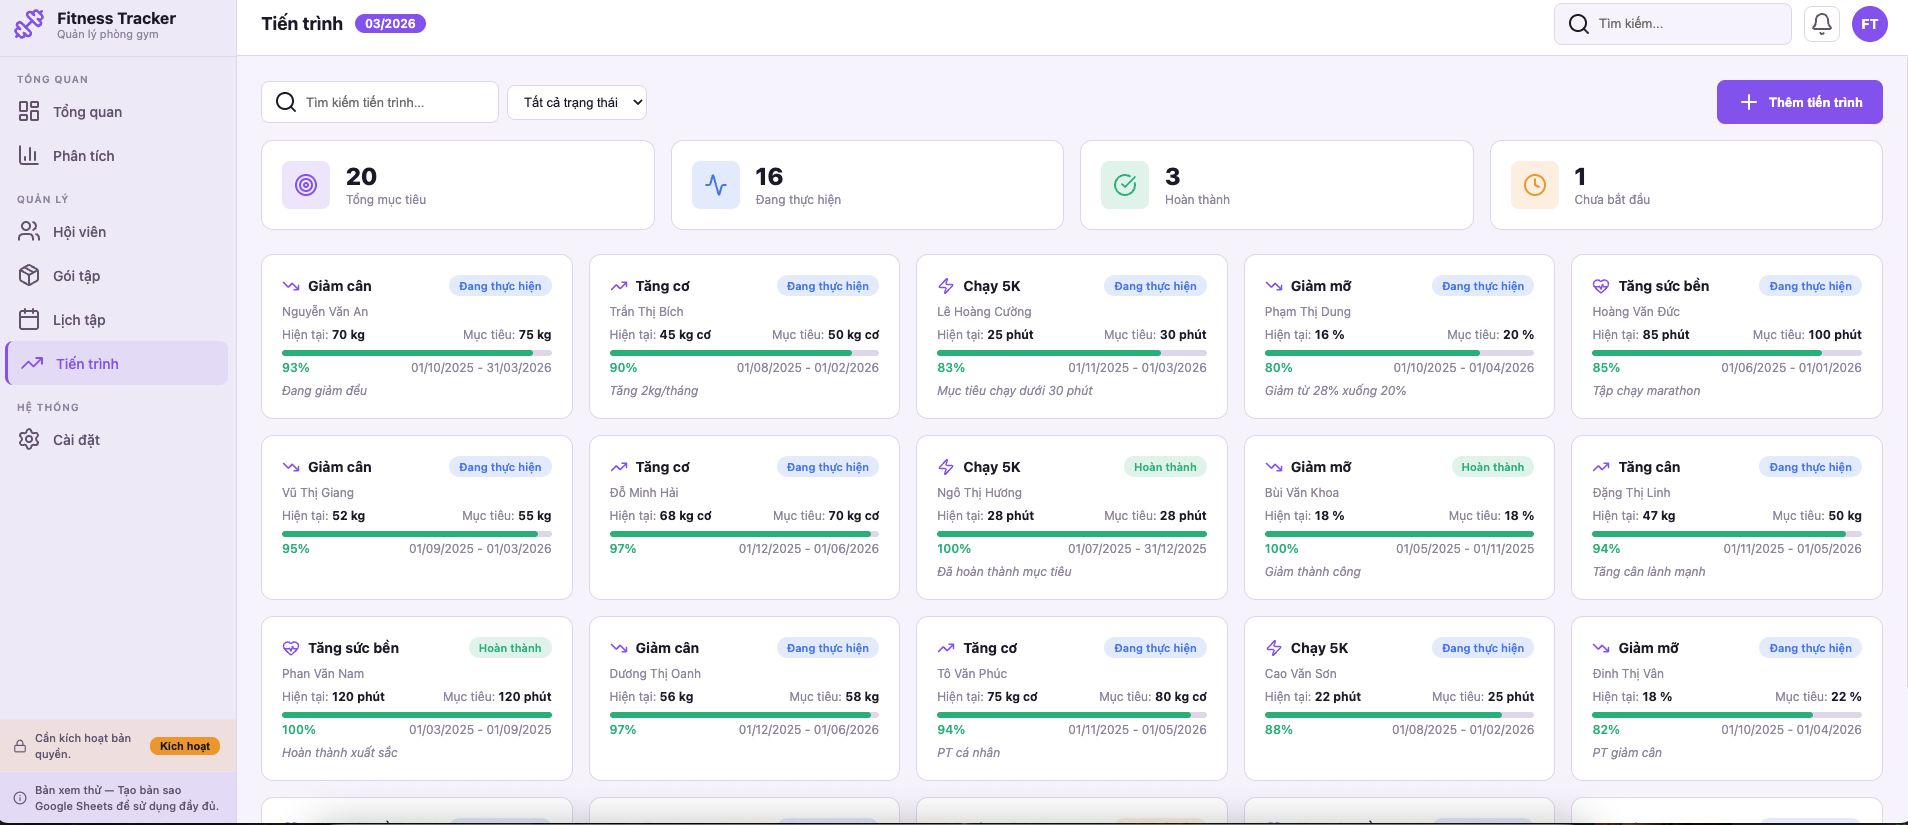This screenshot has width=1908, height=825.
Task: Click Hoàn thành badge on Ngô Thị Hương's card
Action: click(x=1164, y=467)
